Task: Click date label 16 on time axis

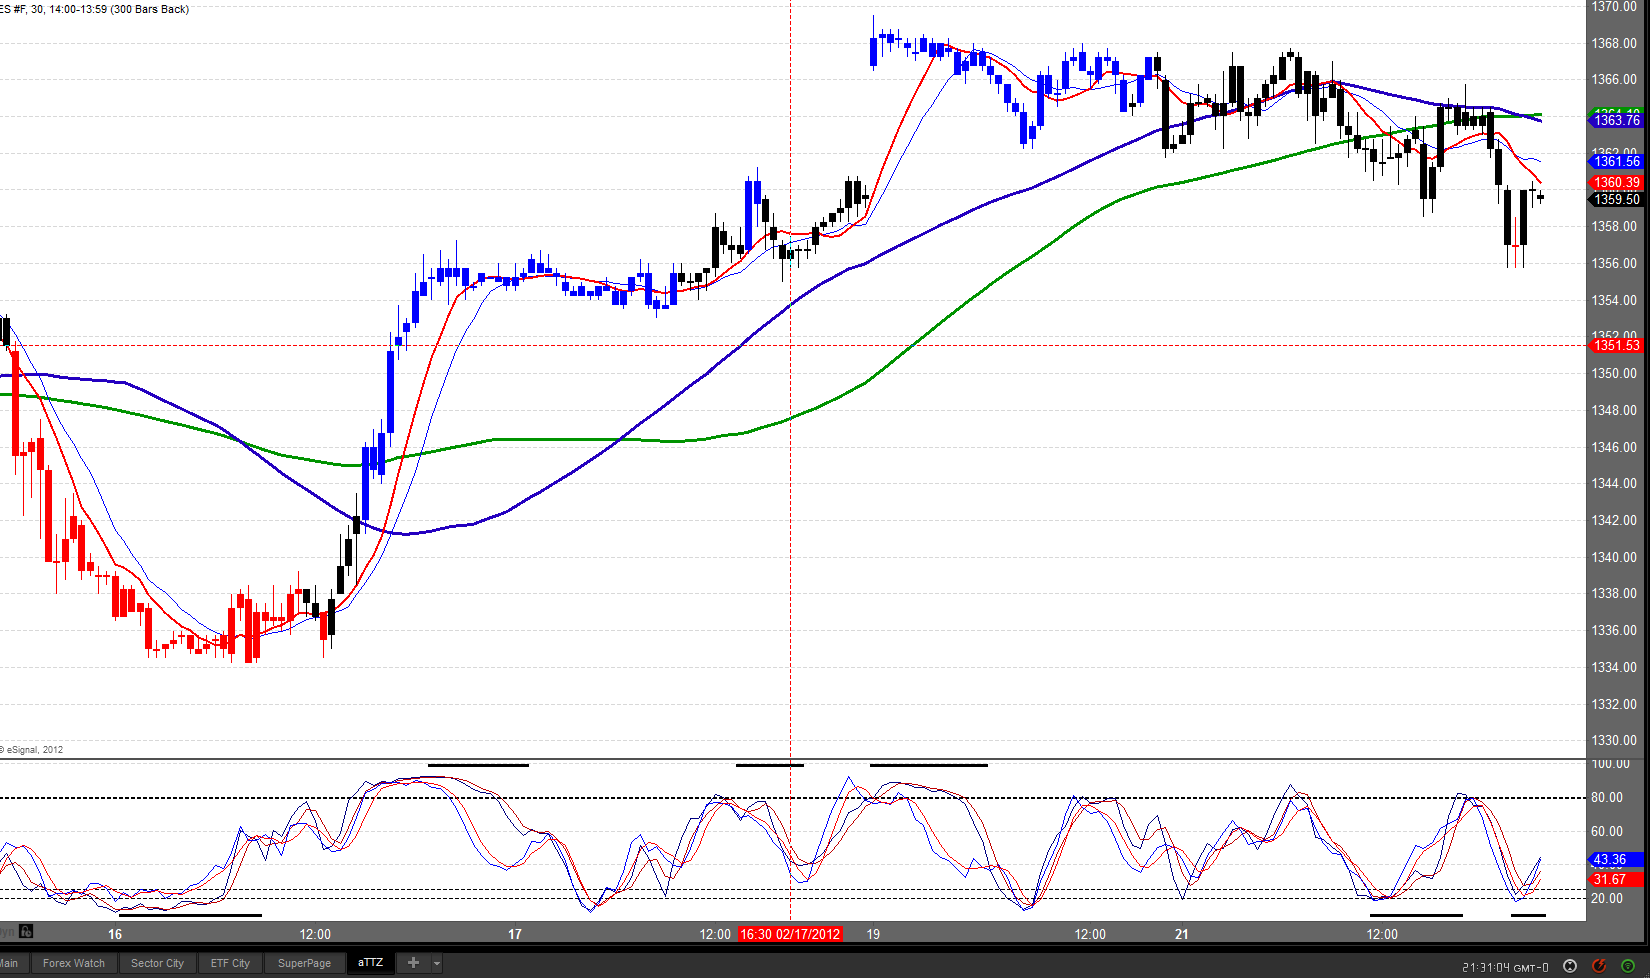Action: click(115, 934)
